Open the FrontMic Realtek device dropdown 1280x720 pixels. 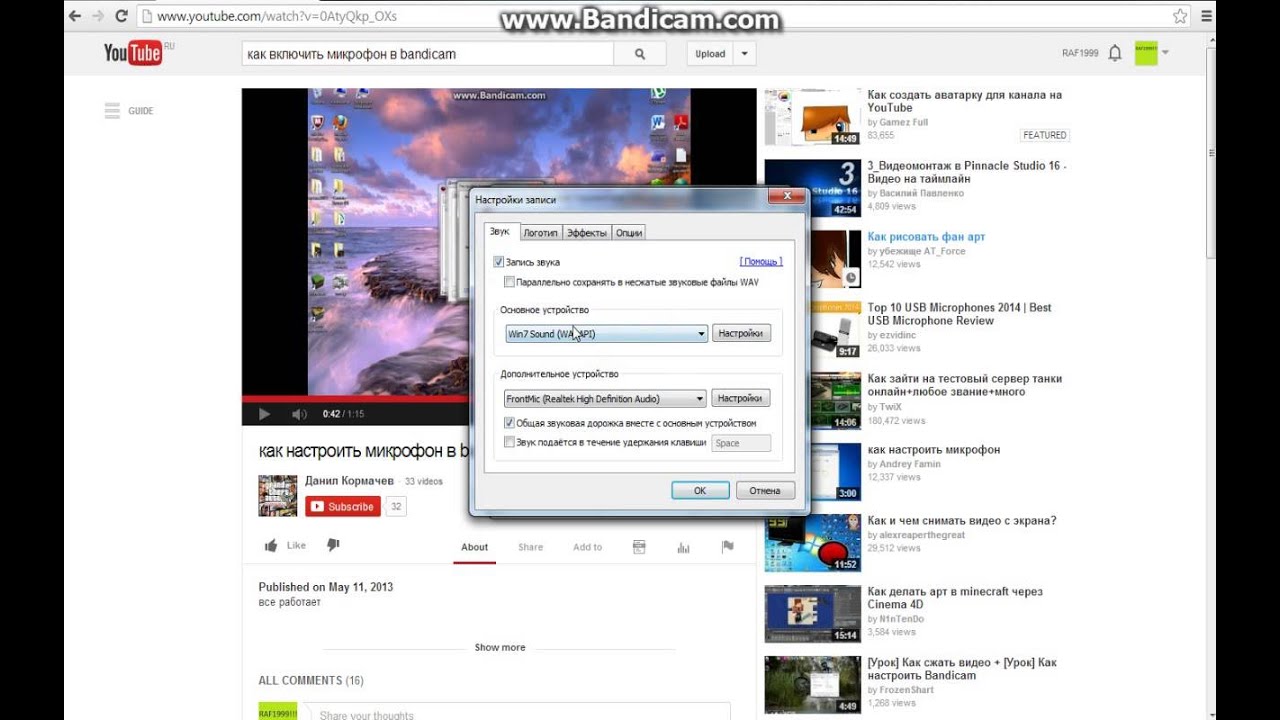pyautogui.click(x=605, y=399)
